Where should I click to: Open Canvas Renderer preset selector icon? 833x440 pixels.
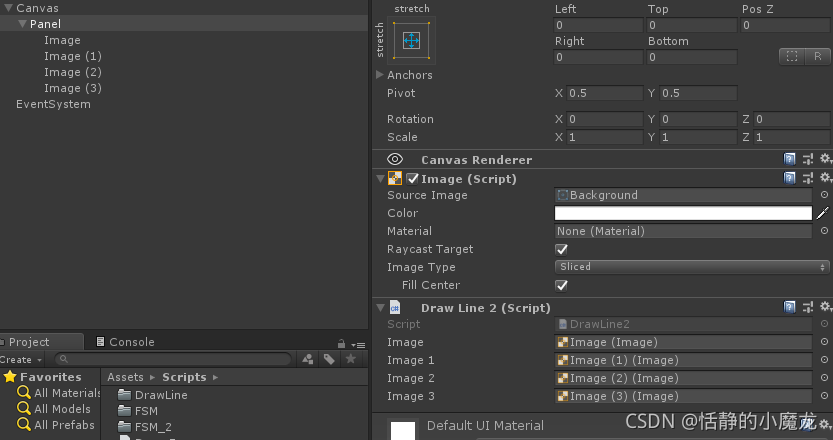coord(808,159)
